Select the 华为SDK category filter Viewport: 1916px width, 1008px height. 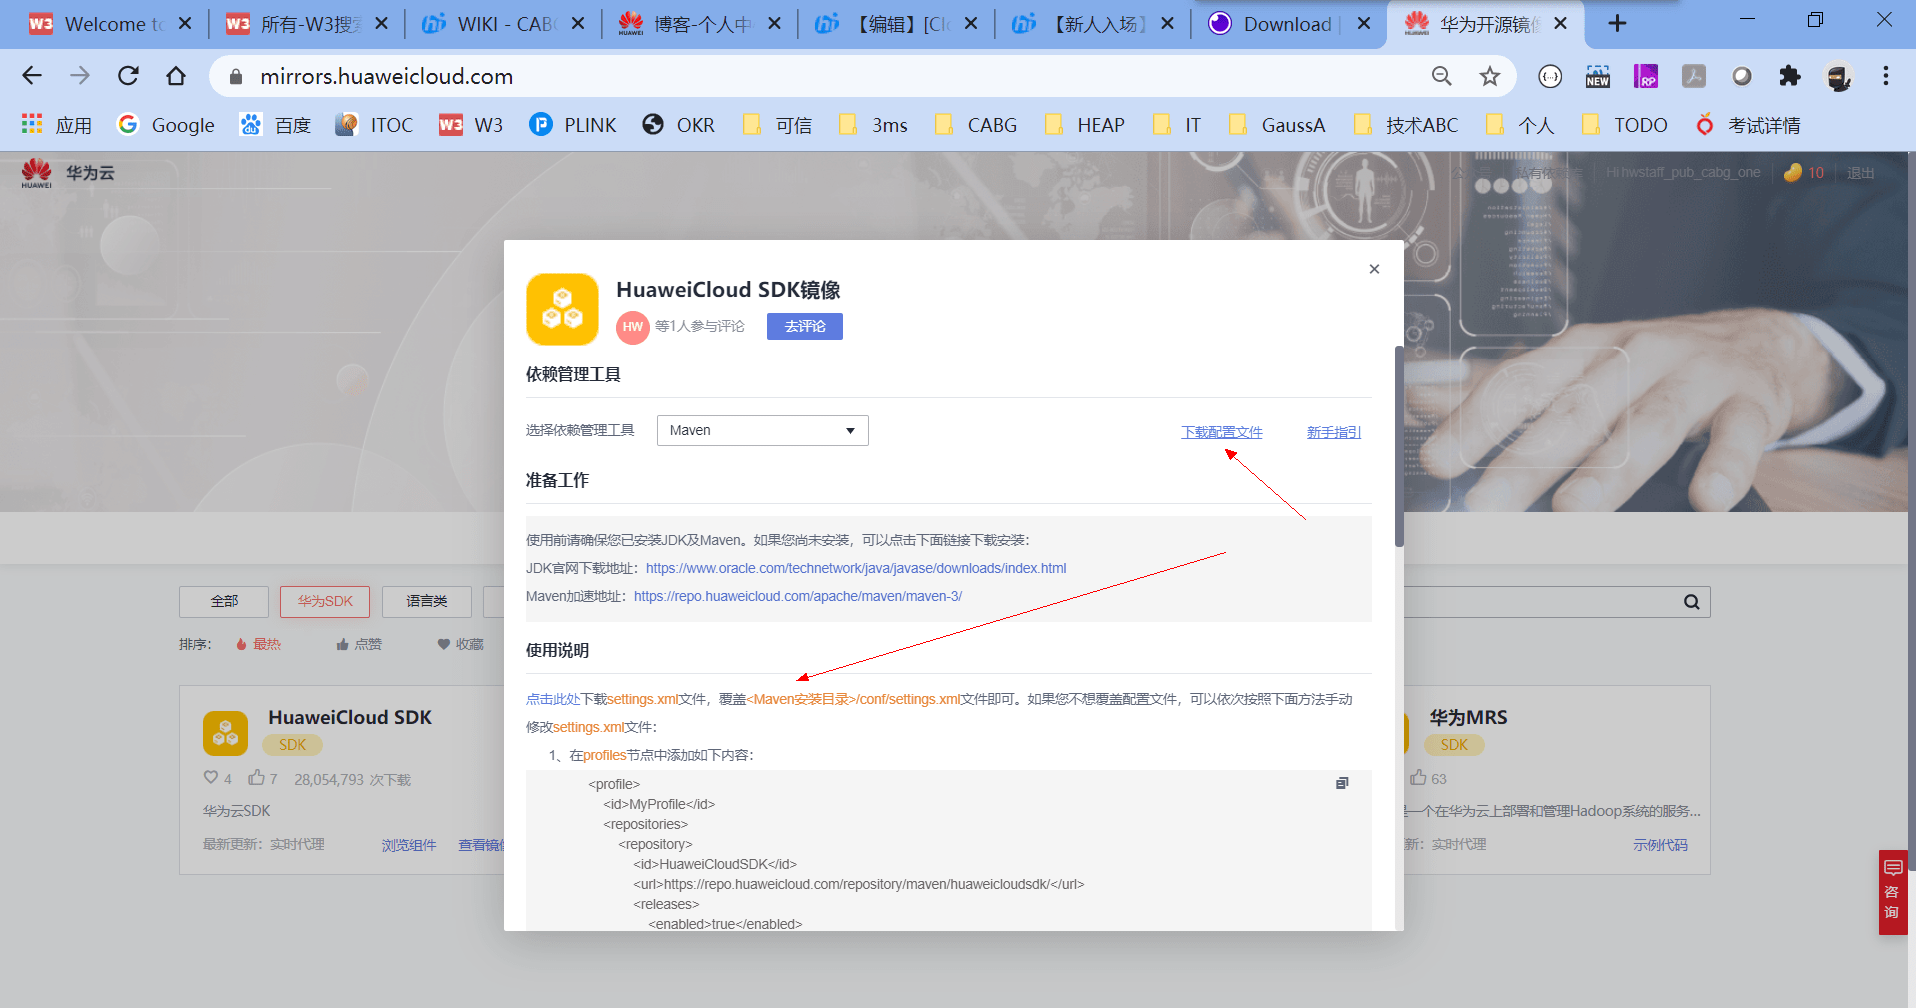pos(325,601)
